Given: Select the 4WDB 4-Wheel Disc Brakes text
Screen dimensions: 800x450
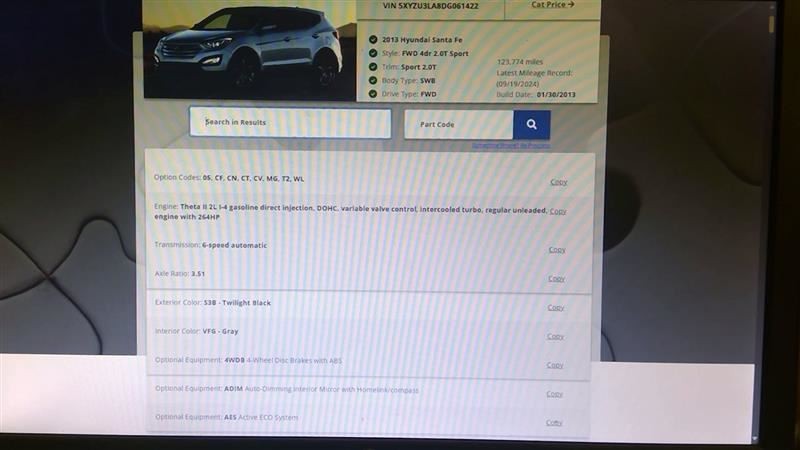Looking at the screenshot, I should click(283, 361).
